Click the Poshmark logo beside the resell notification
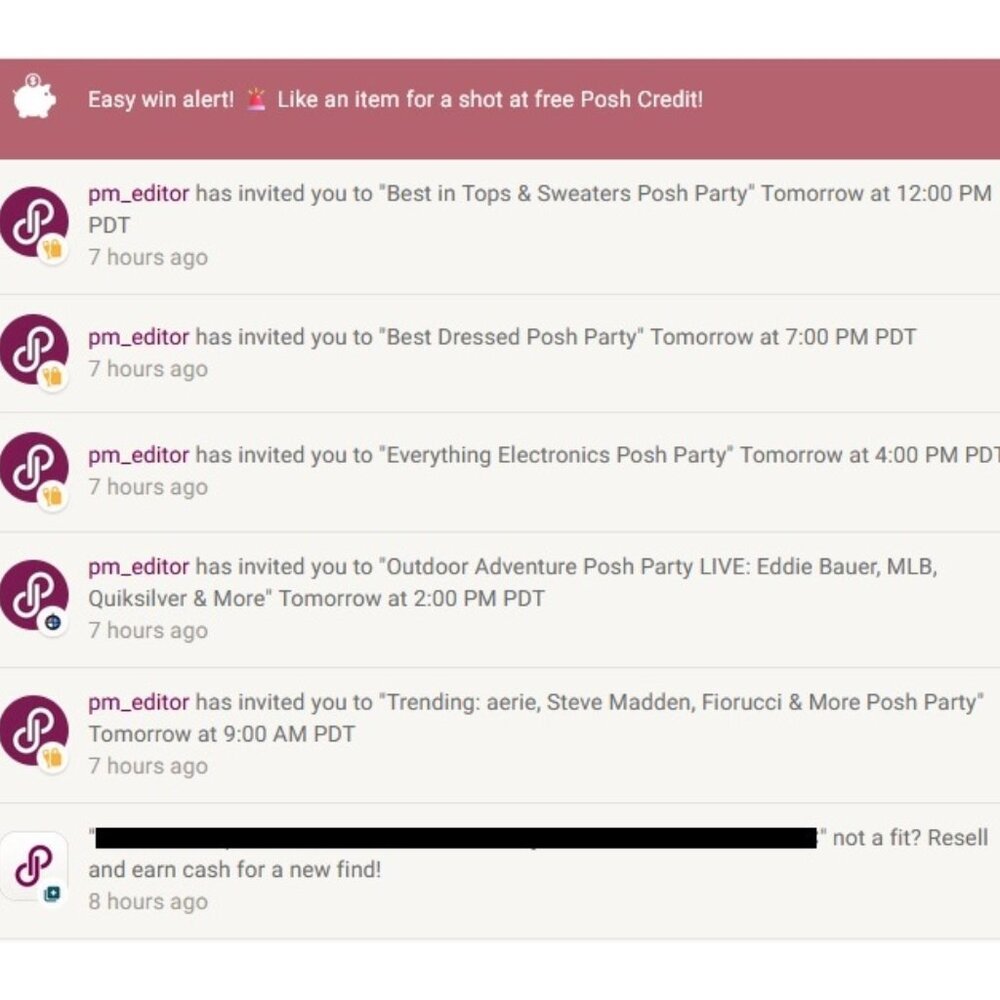The image size is (1000, 1000). click(34, 866)
